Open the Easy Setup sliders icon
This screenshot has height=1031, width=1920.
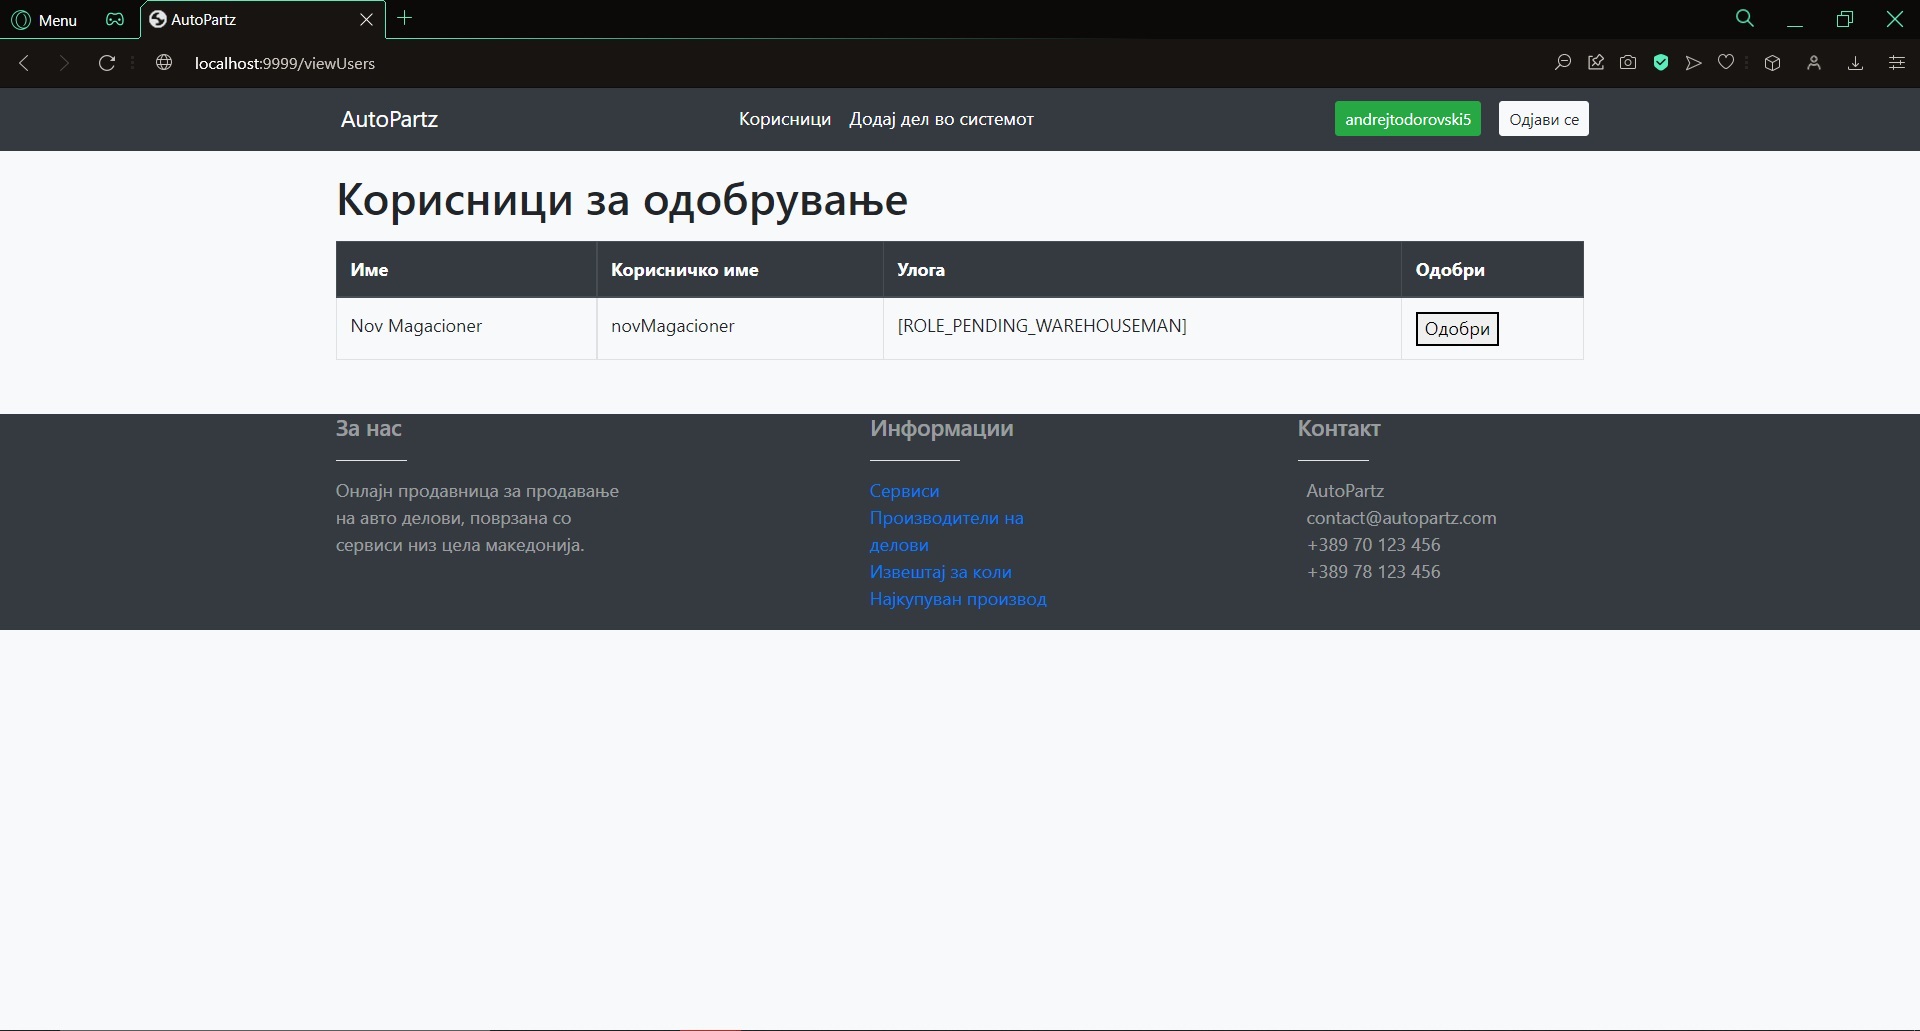(1896, 63)
